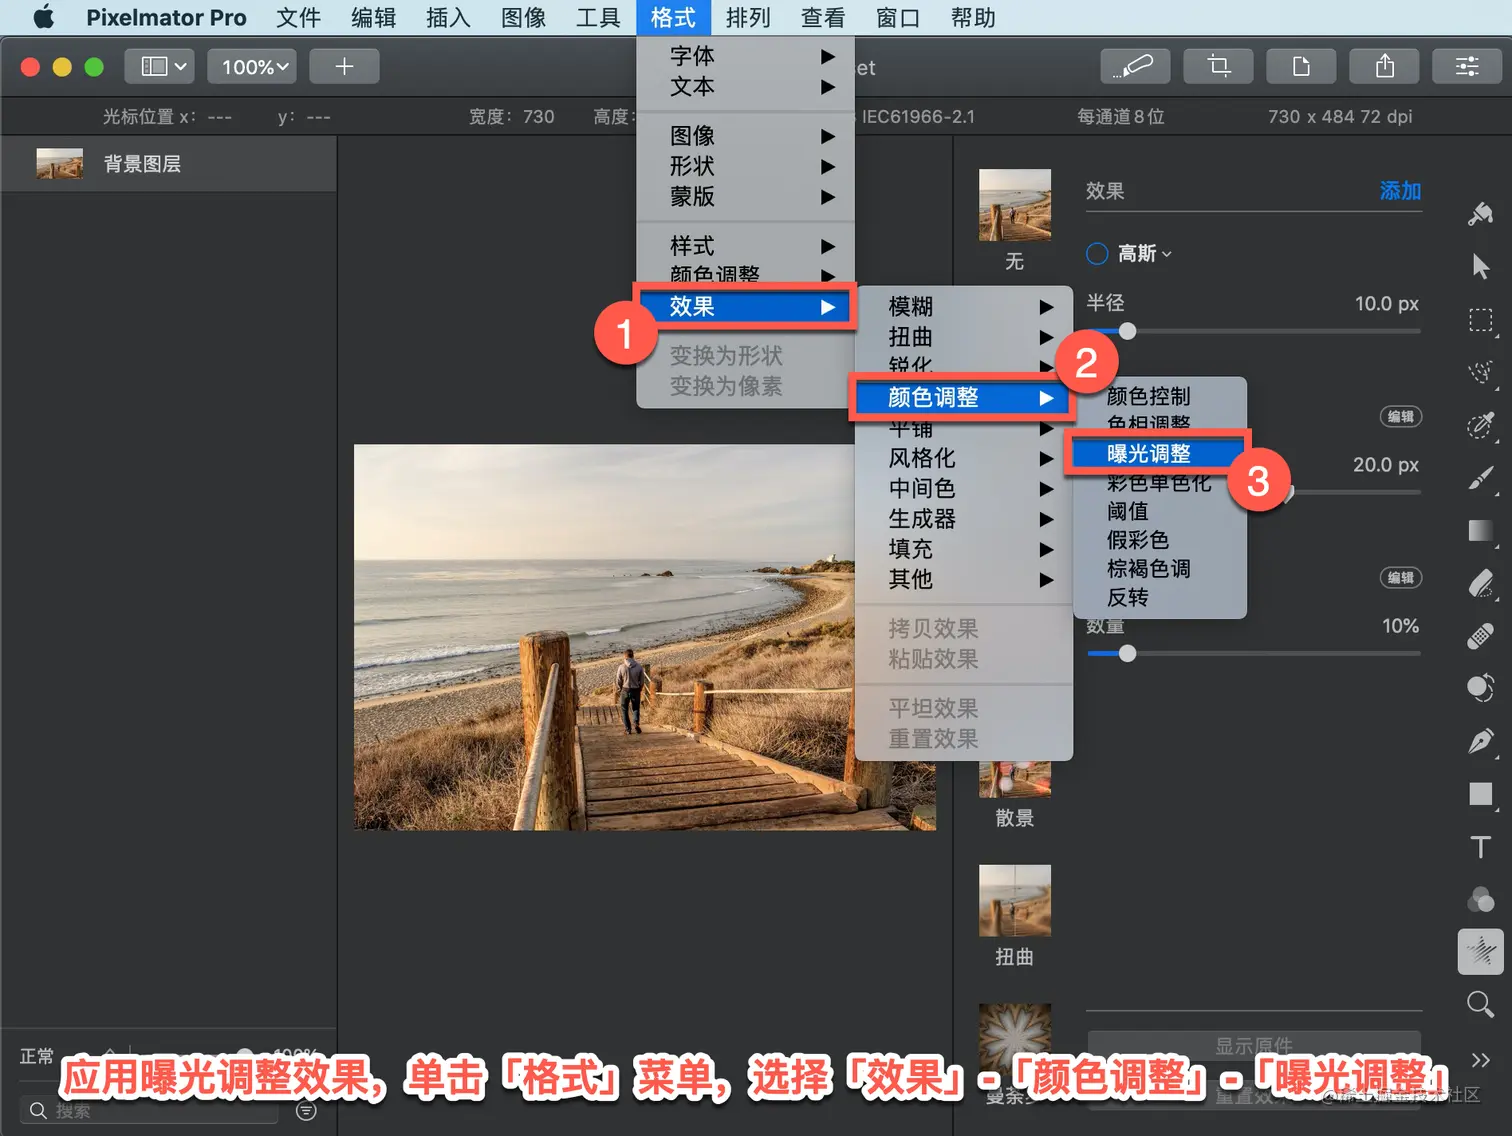The image size is (1512, 1136).
Task: Choose the 曝光调整 entry
Action: (1155, 453)
